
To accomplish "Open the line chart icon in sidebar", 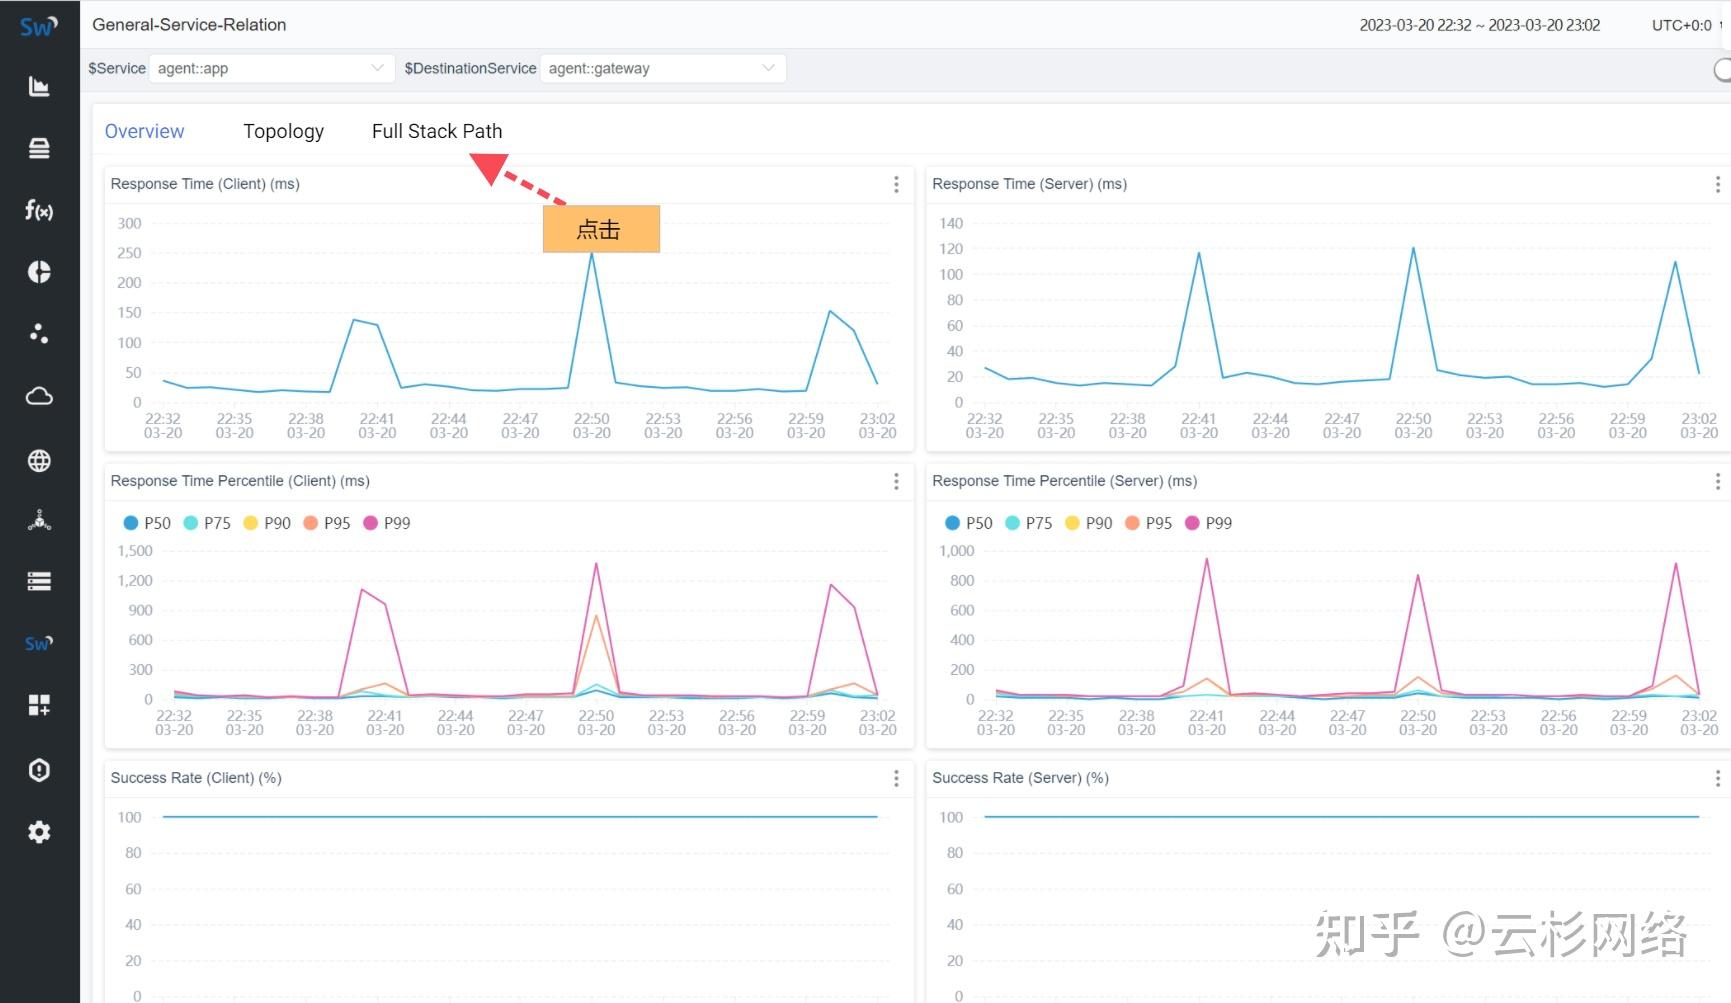I will (x=39, y=87).
